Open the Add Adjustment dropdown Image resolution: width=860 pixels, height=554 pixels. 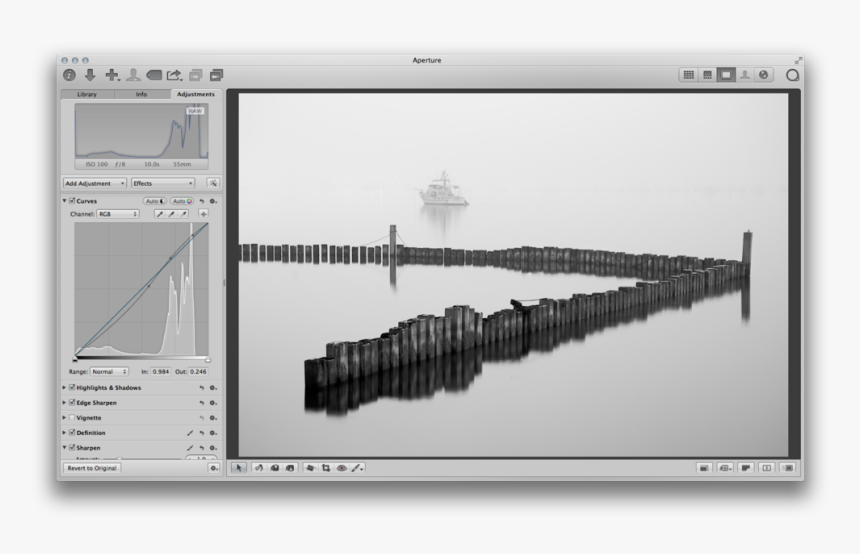point(95,183)
